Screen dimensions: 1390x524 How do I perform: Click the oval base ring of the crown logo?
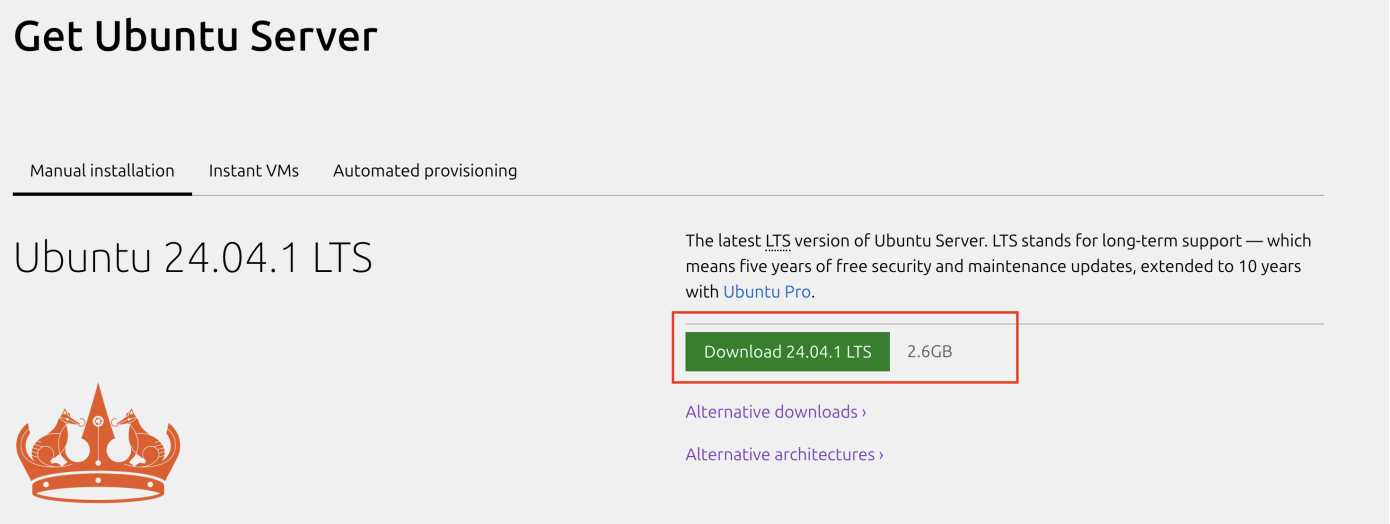[x=98, y=490]
